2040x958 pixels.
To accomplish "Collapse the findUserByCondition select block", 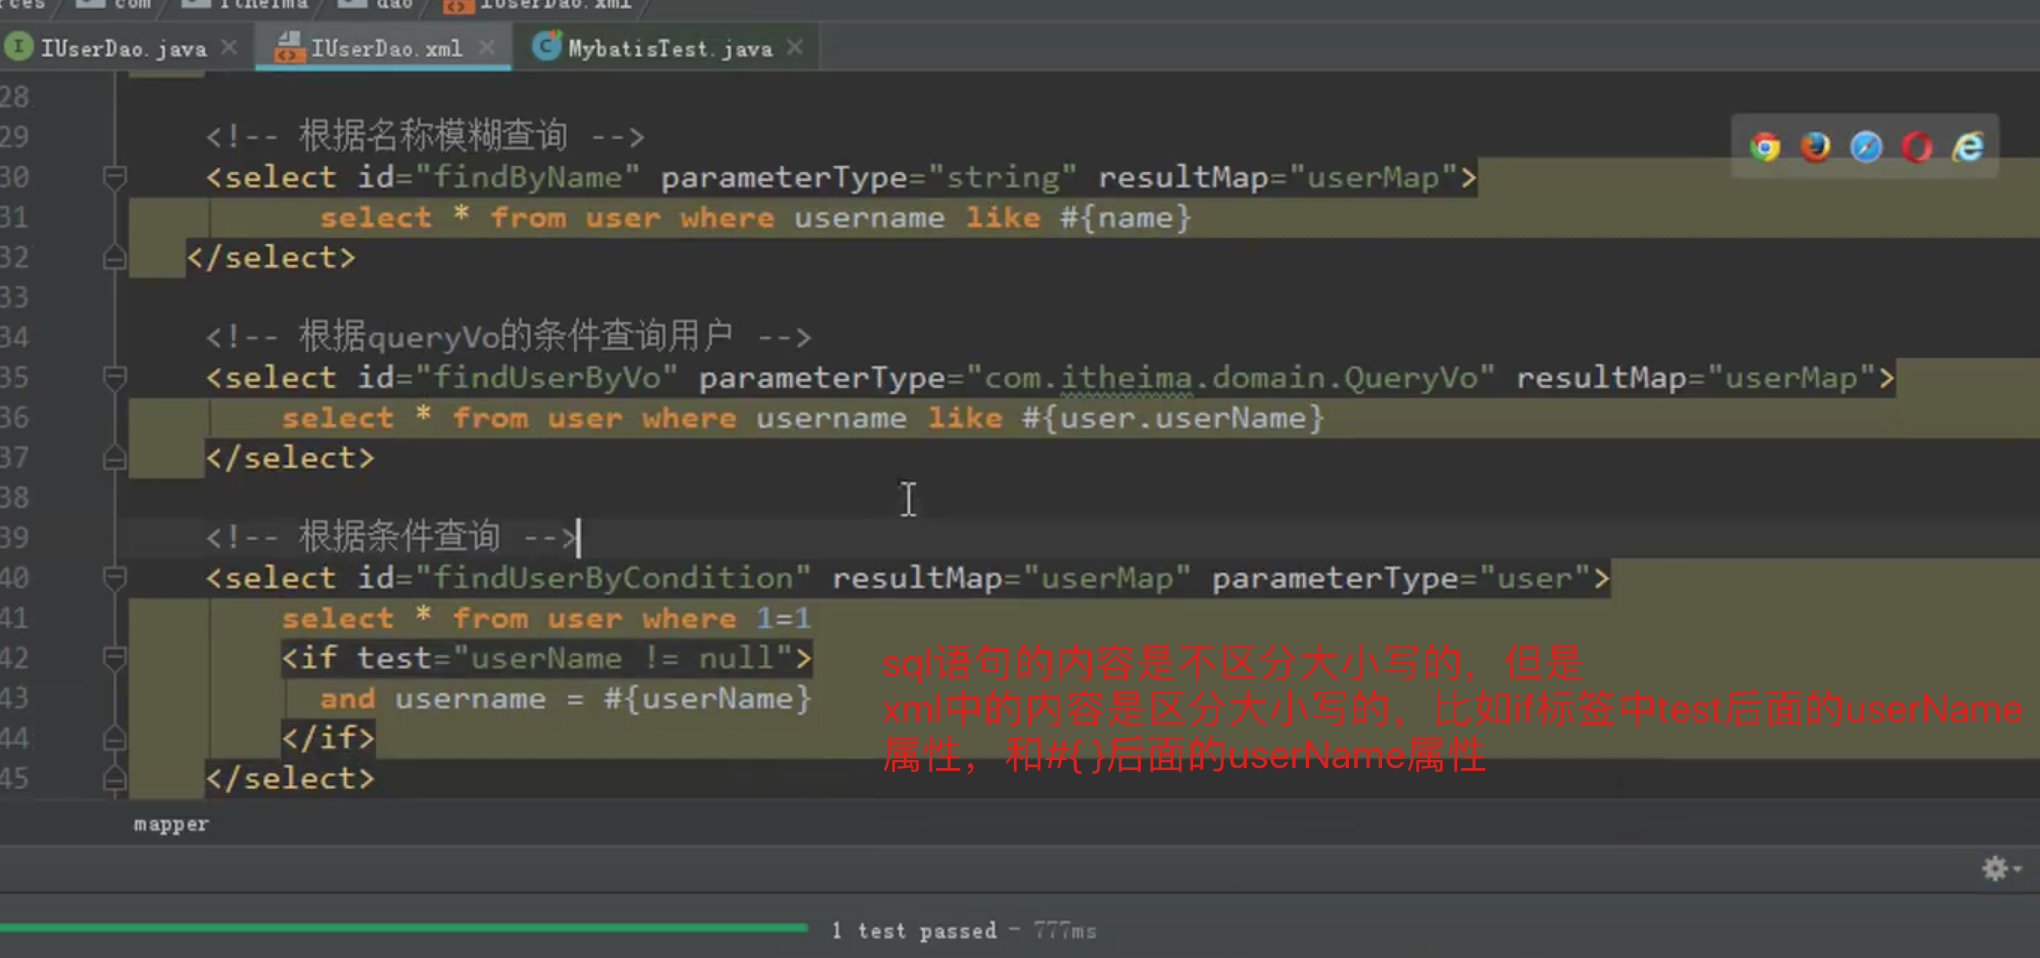I will [x=115, y=578].
